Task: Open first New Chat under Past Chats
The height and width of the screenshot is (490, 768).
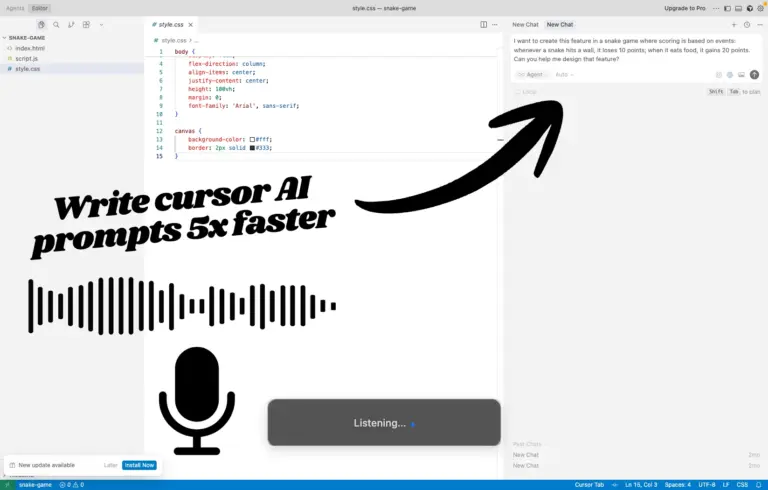Action: click(x=636, y=455)
